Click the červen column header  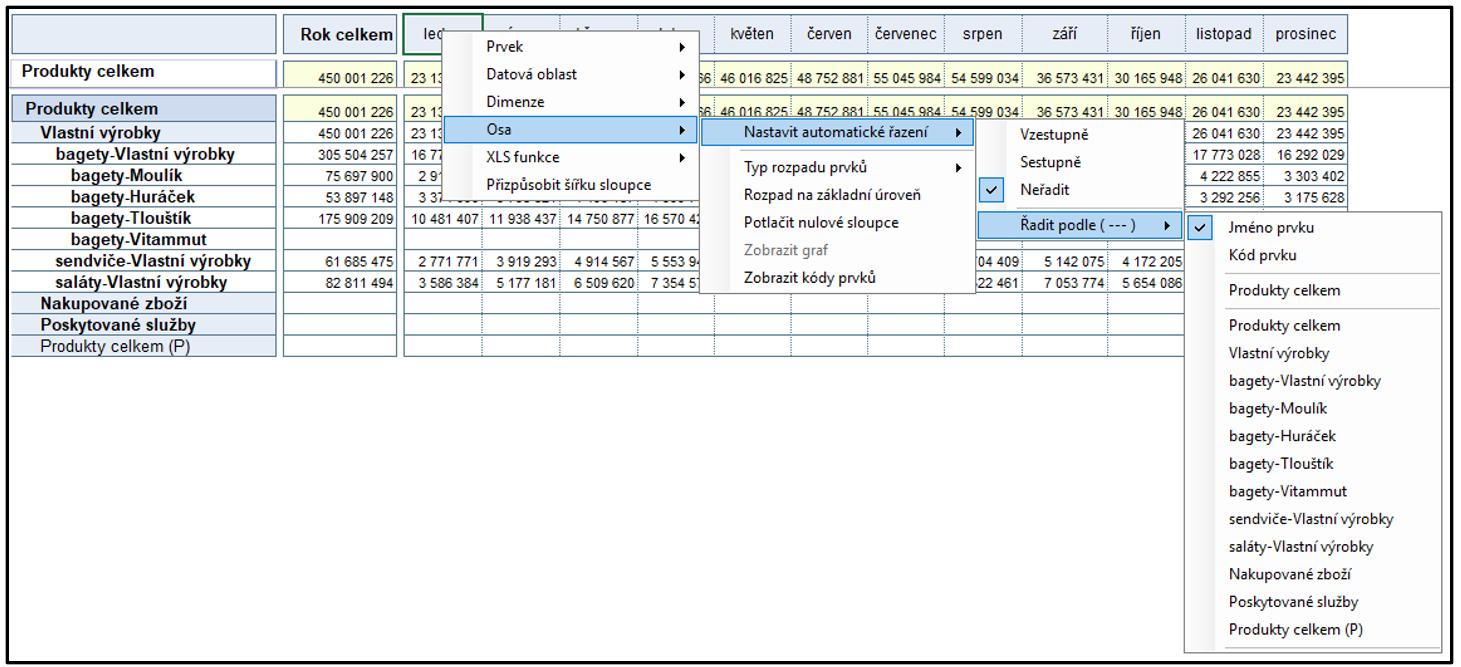pos(829,34)
